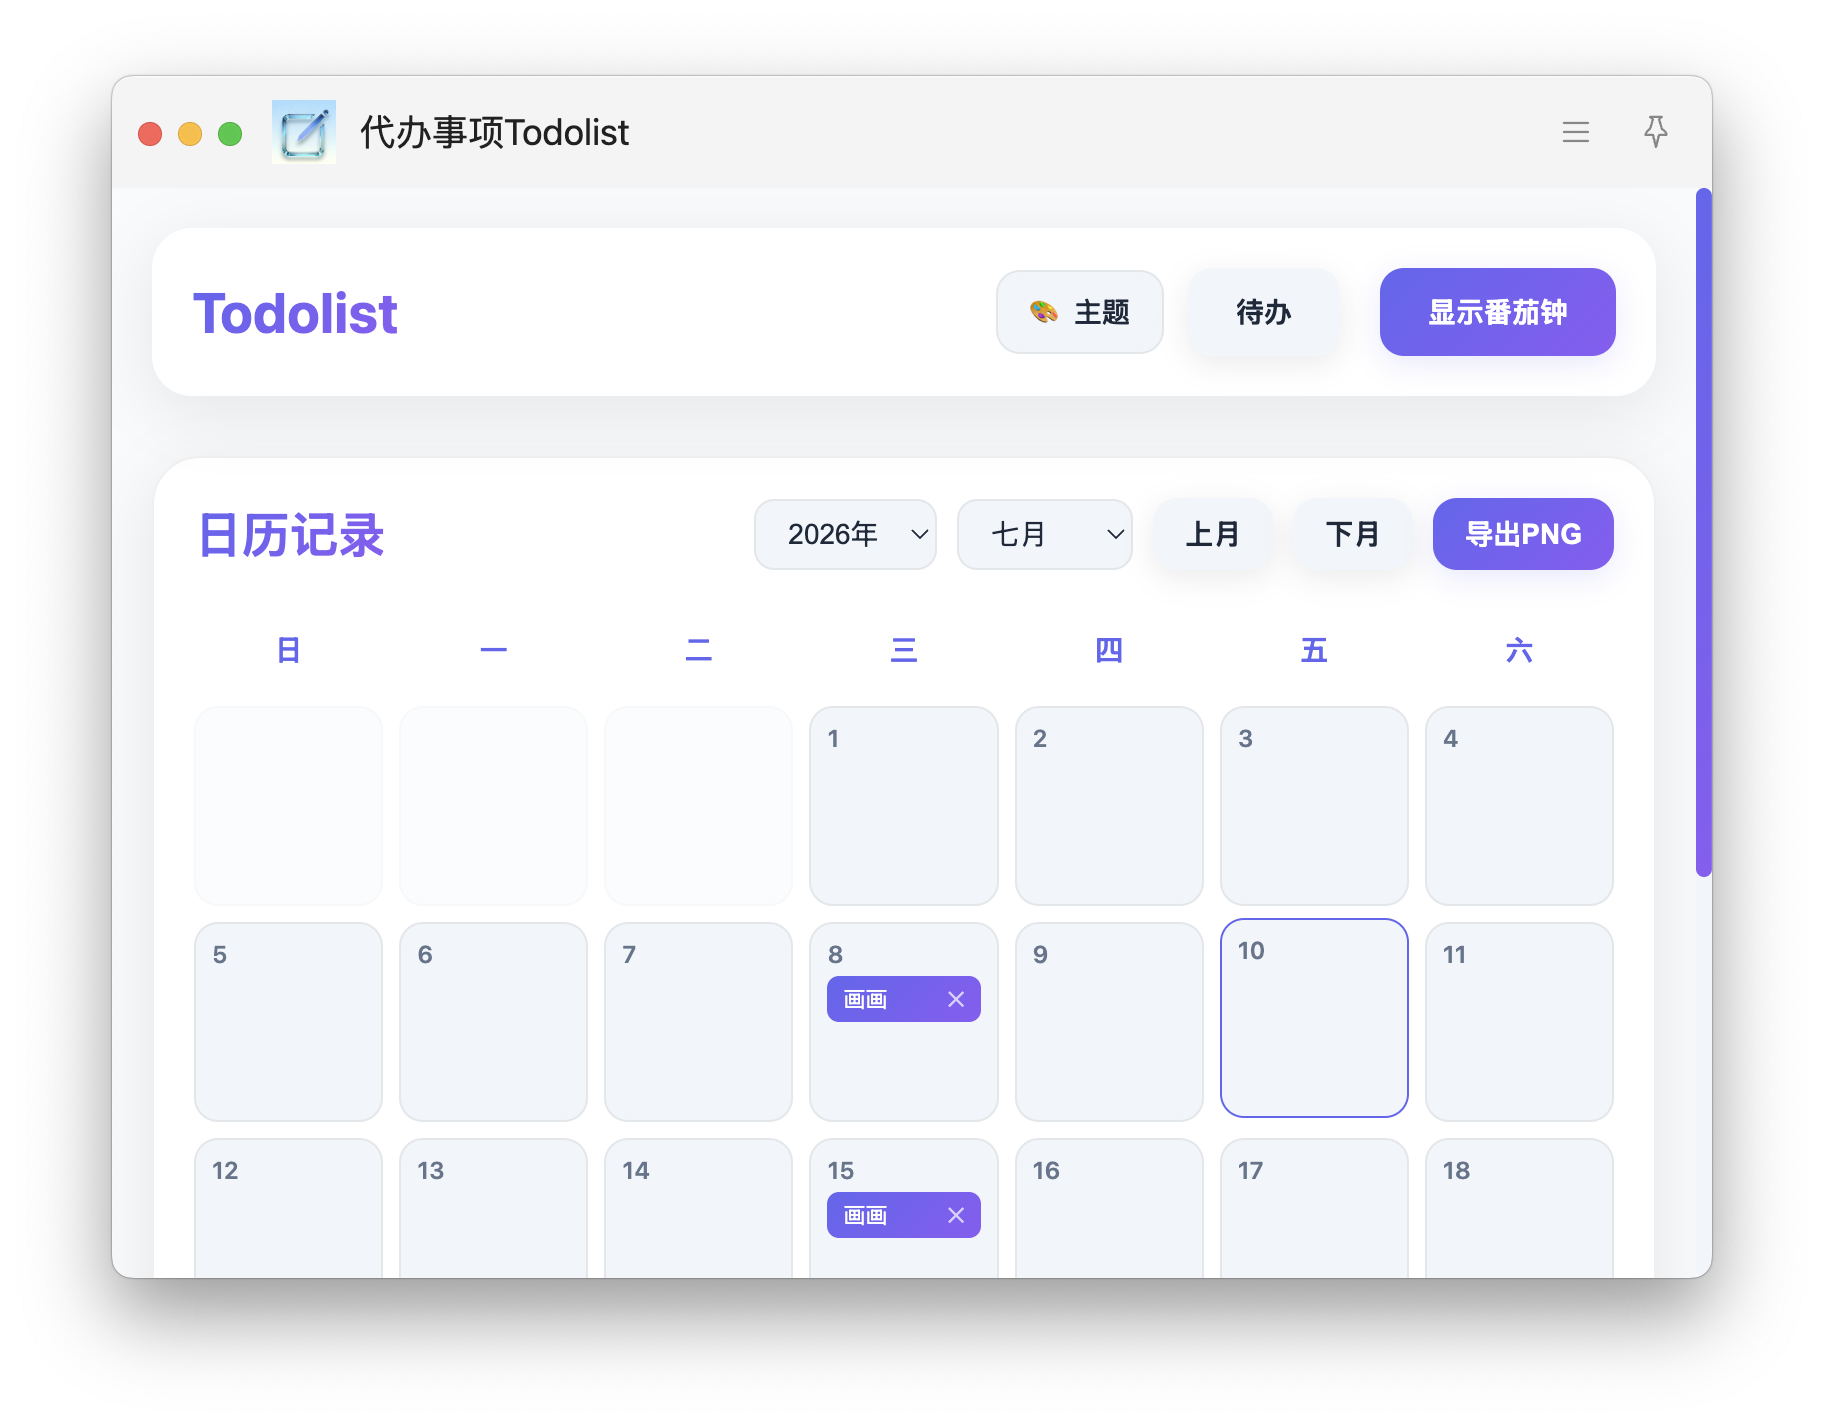This screenshot has width=1824, height=1426.
Task: Select day 1 calendar cell
Action: (x=904, y=806)
